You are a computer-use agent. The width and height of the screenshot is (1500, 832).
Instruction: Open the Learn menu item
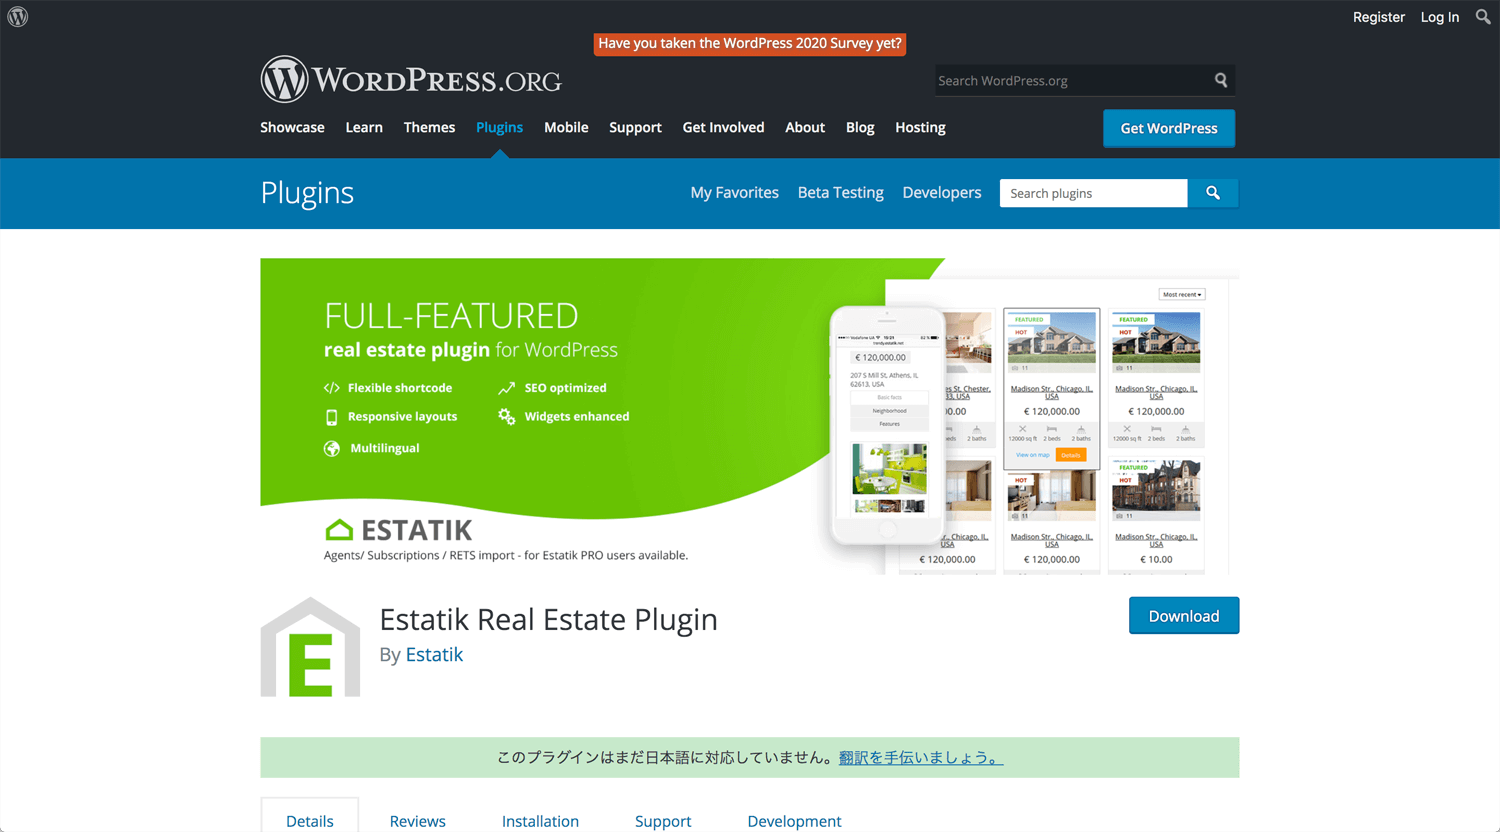click(364, 128)
